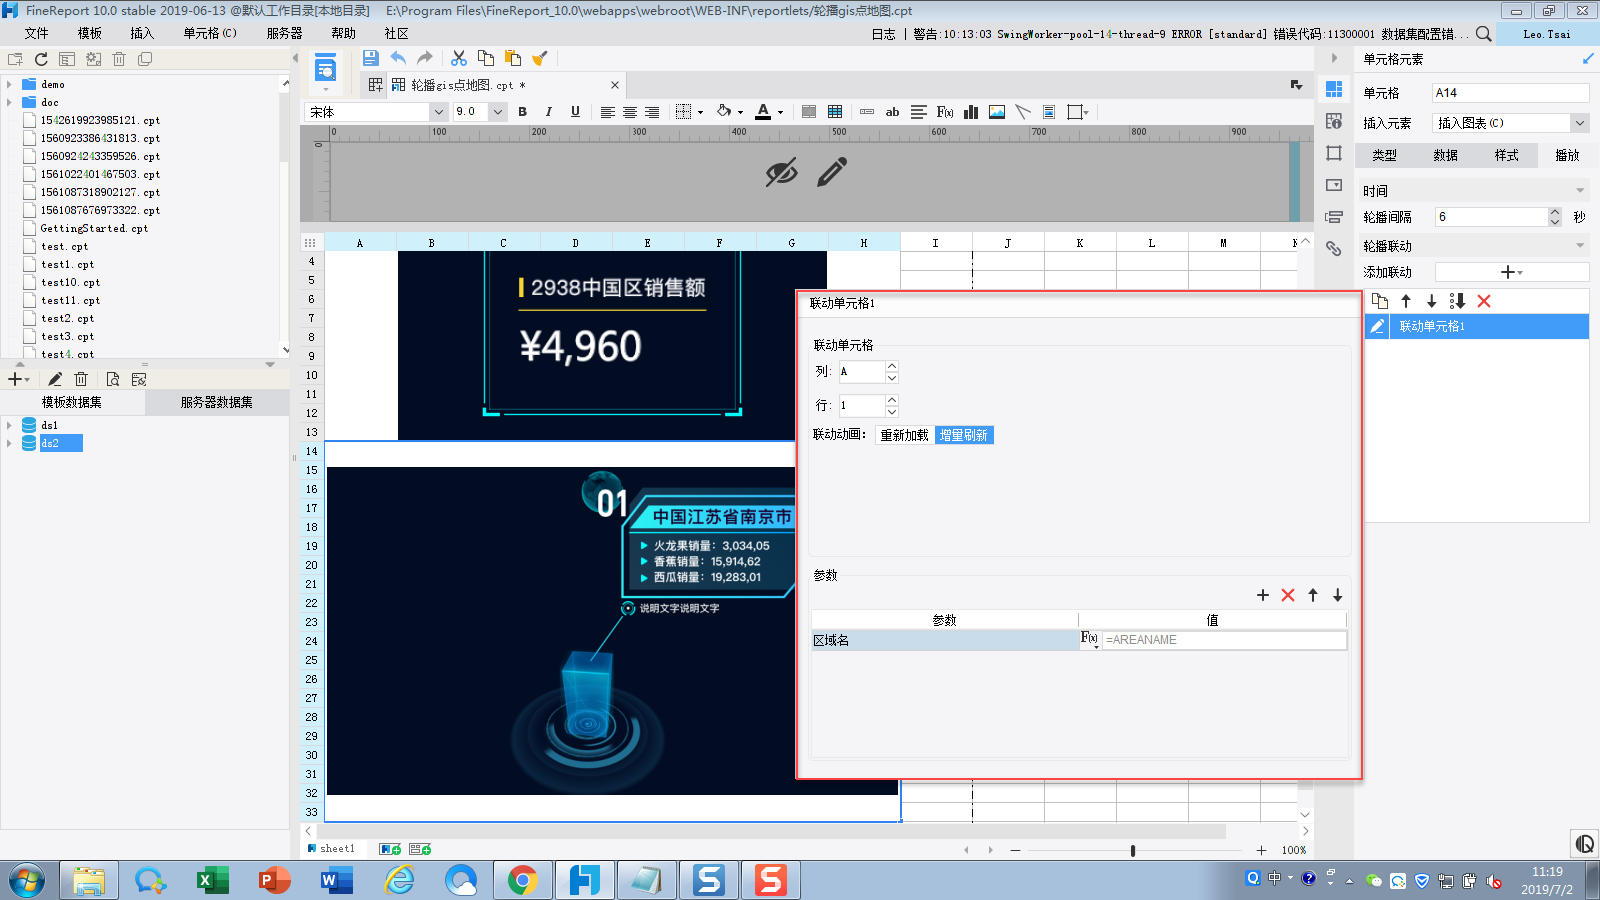Switch to 服务器数据集 panel

click(216, 402)
